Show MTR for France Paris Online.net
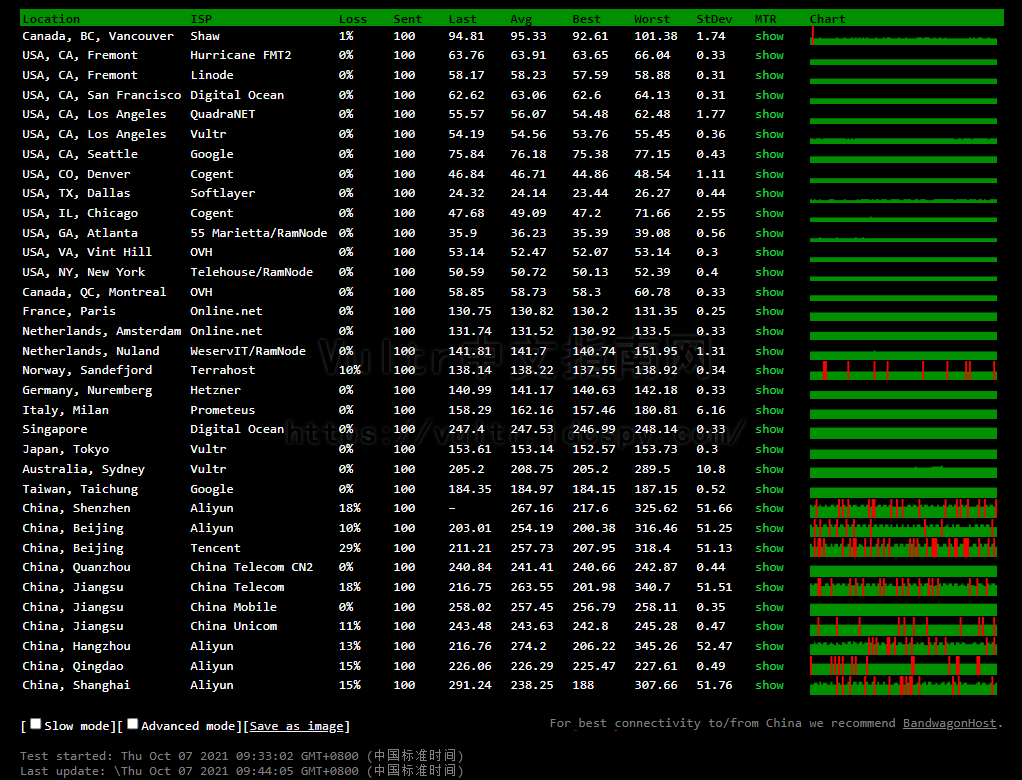Screen dimensions: 1022x780 pos(769,311)
